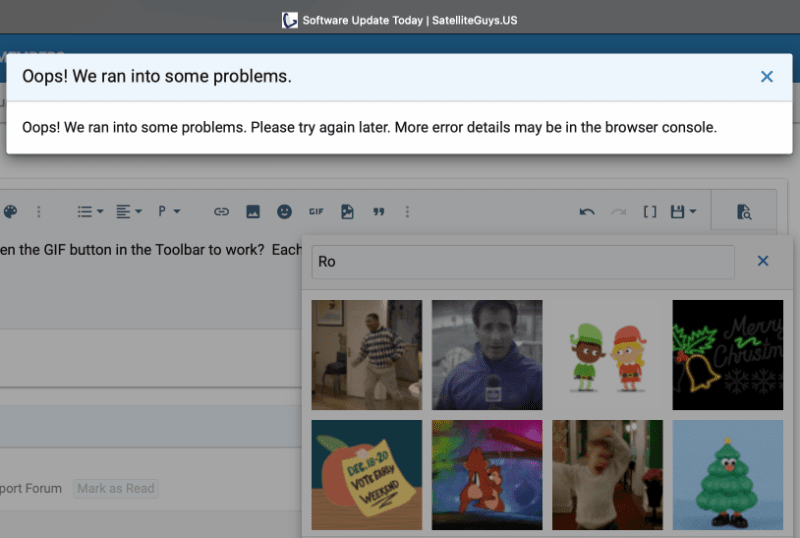
Task: Open the paragraph format dropdown
Action: (x=168, y=212)
